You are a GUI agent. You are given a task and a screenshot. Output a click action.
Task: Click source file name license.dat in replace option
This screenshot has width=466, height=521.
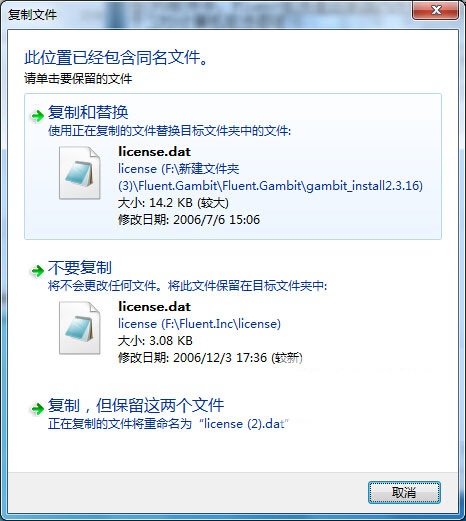coord(154,152)
